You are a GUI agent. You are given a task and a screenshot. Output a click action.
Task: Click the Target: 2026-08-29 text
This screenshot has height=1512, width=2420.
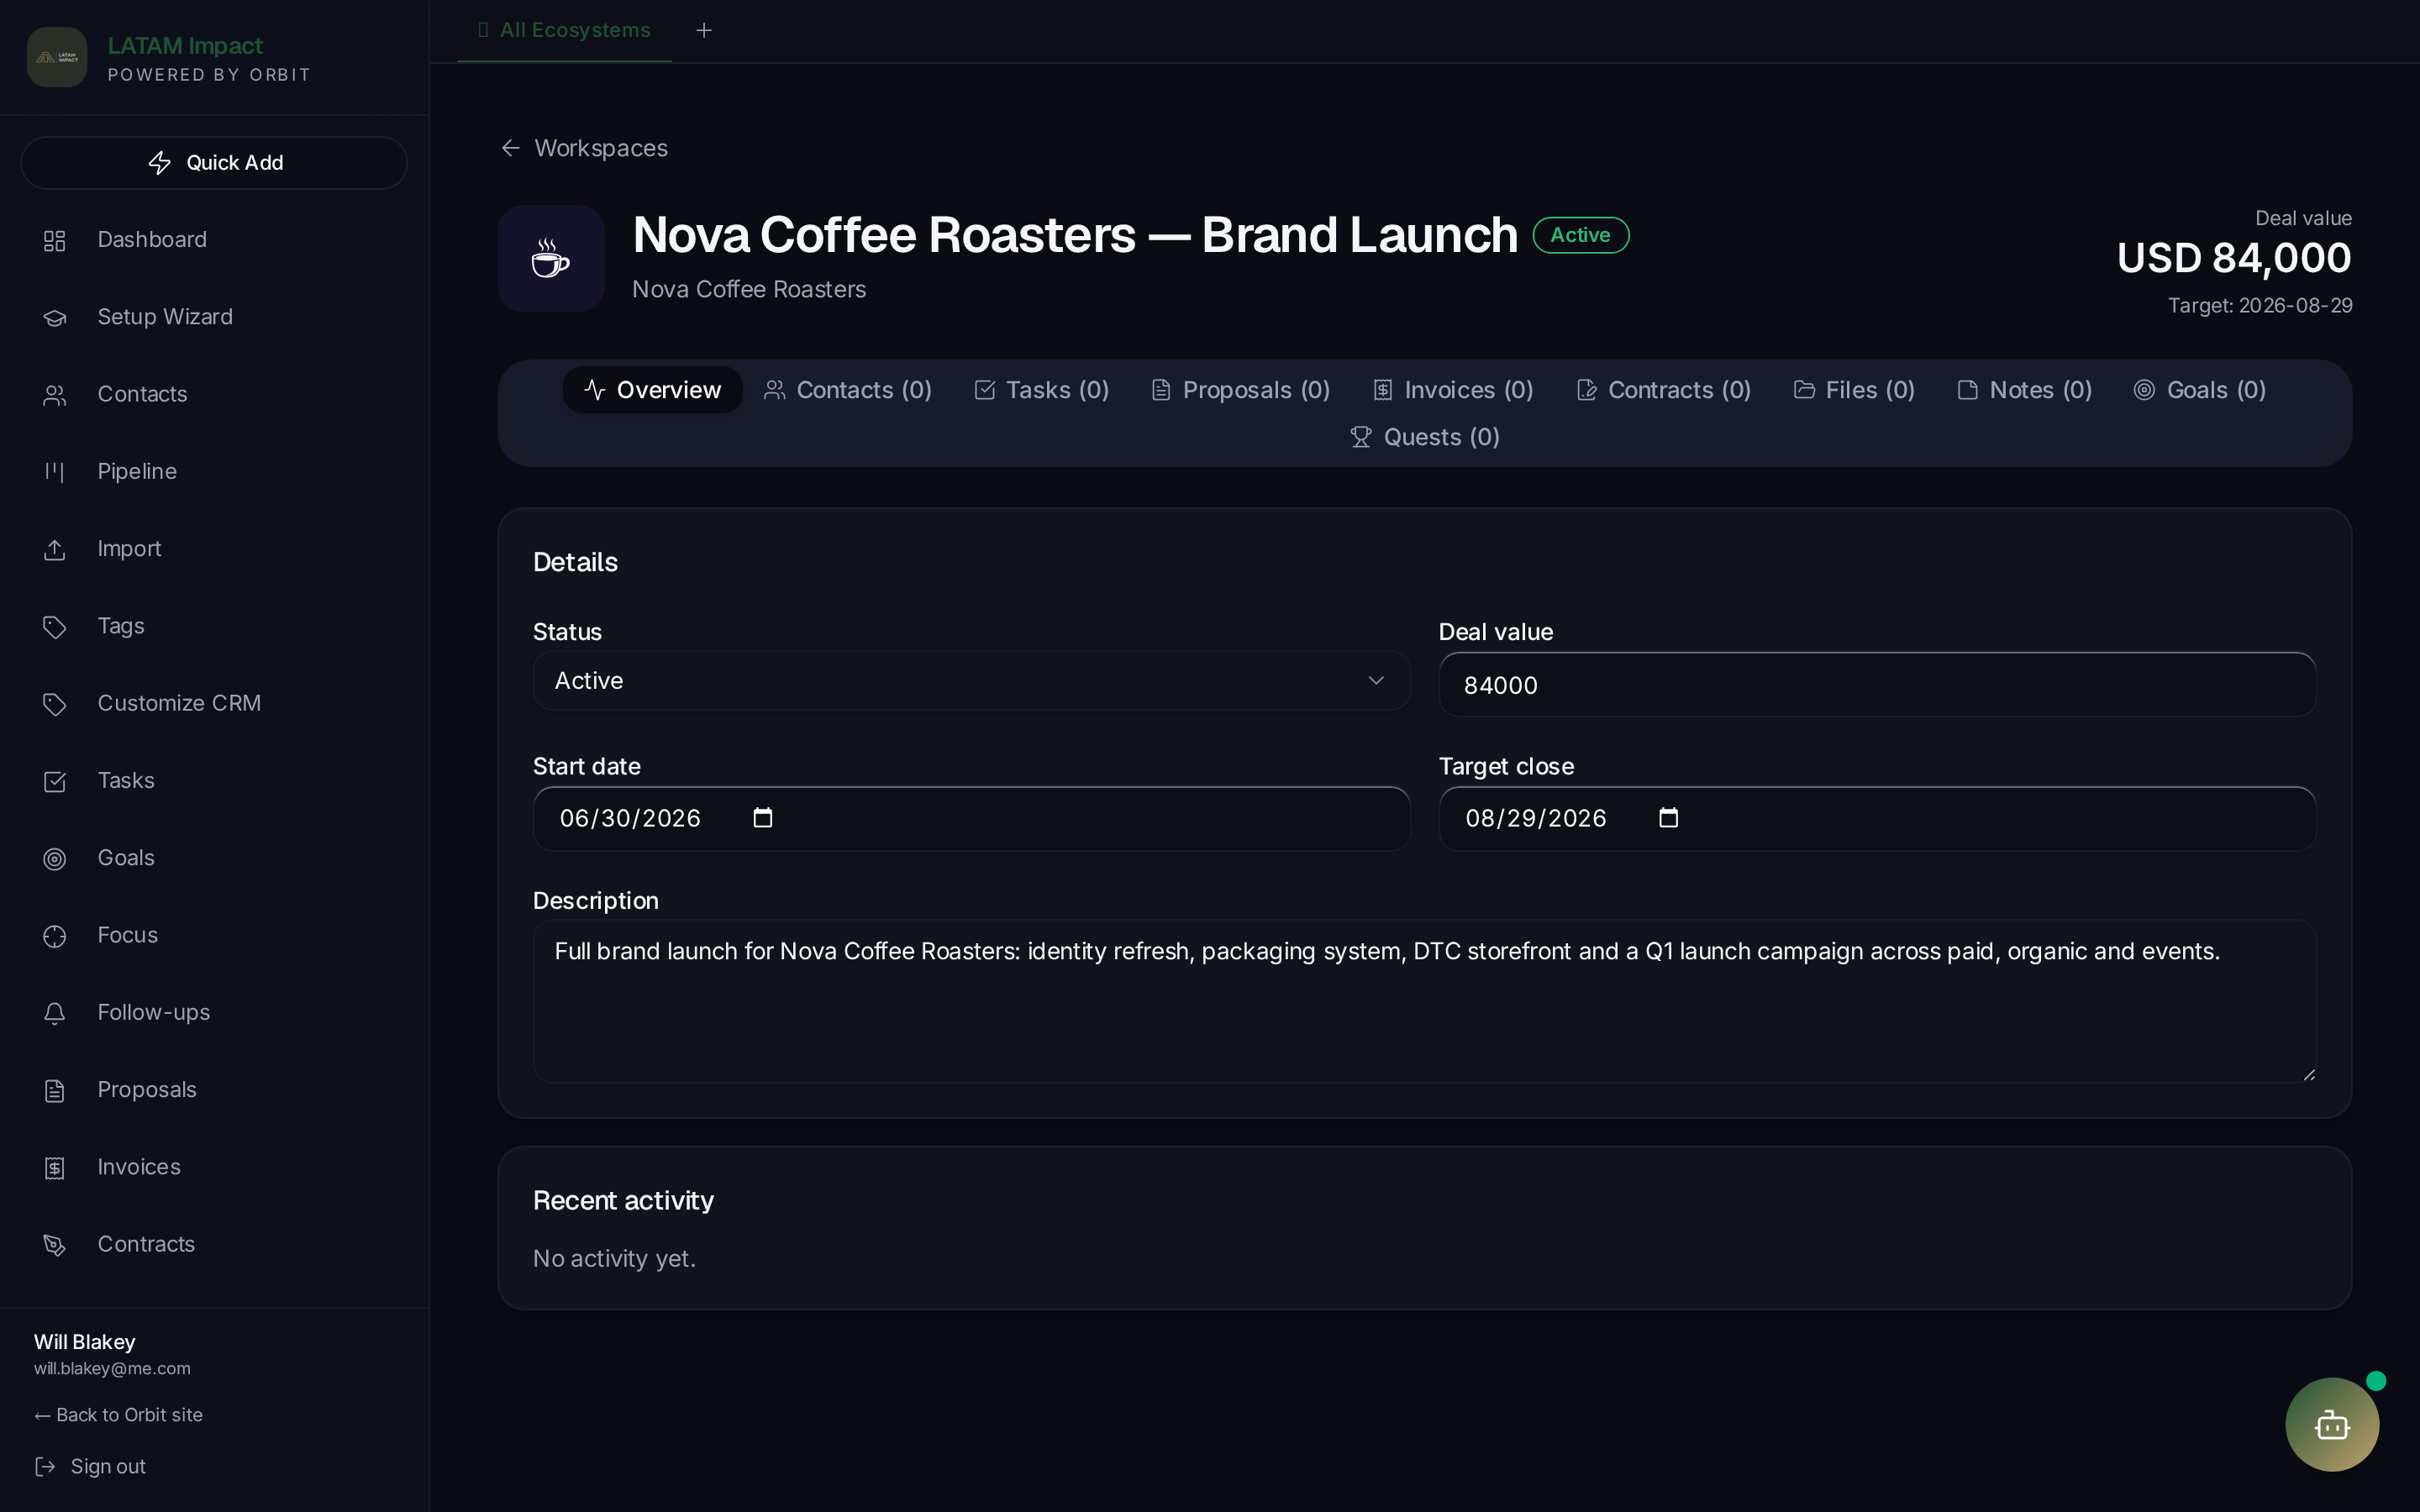[2260, 306]
